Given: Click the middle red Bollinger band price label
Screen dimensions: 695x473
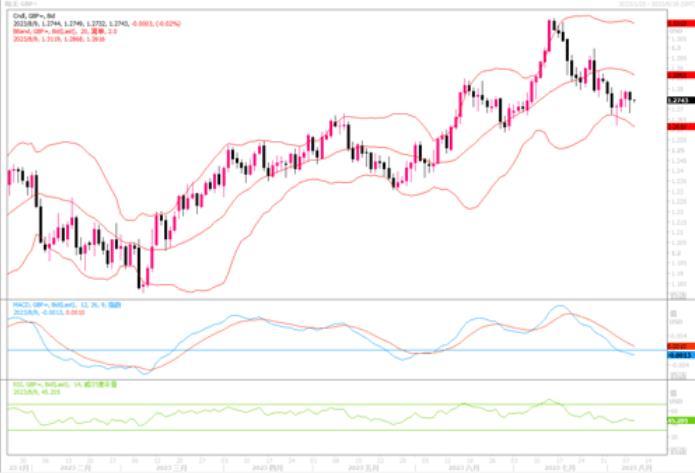Looking at the screenshot, I should 681,75.
